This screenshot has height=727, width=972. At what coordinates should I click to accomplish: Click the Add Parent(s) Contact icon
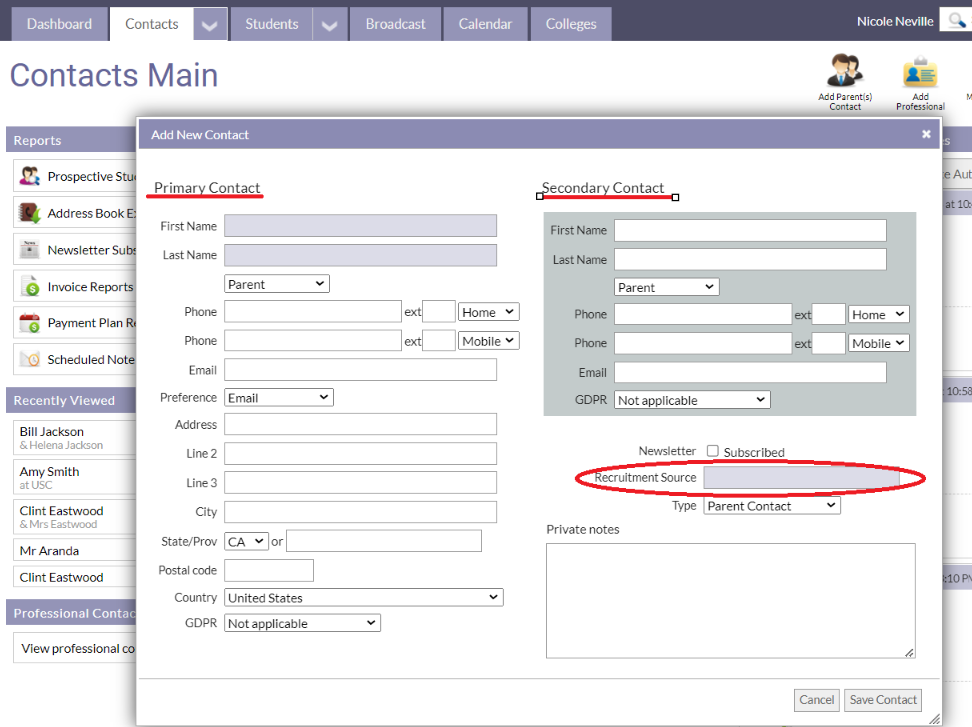click(x=844, y=70)
